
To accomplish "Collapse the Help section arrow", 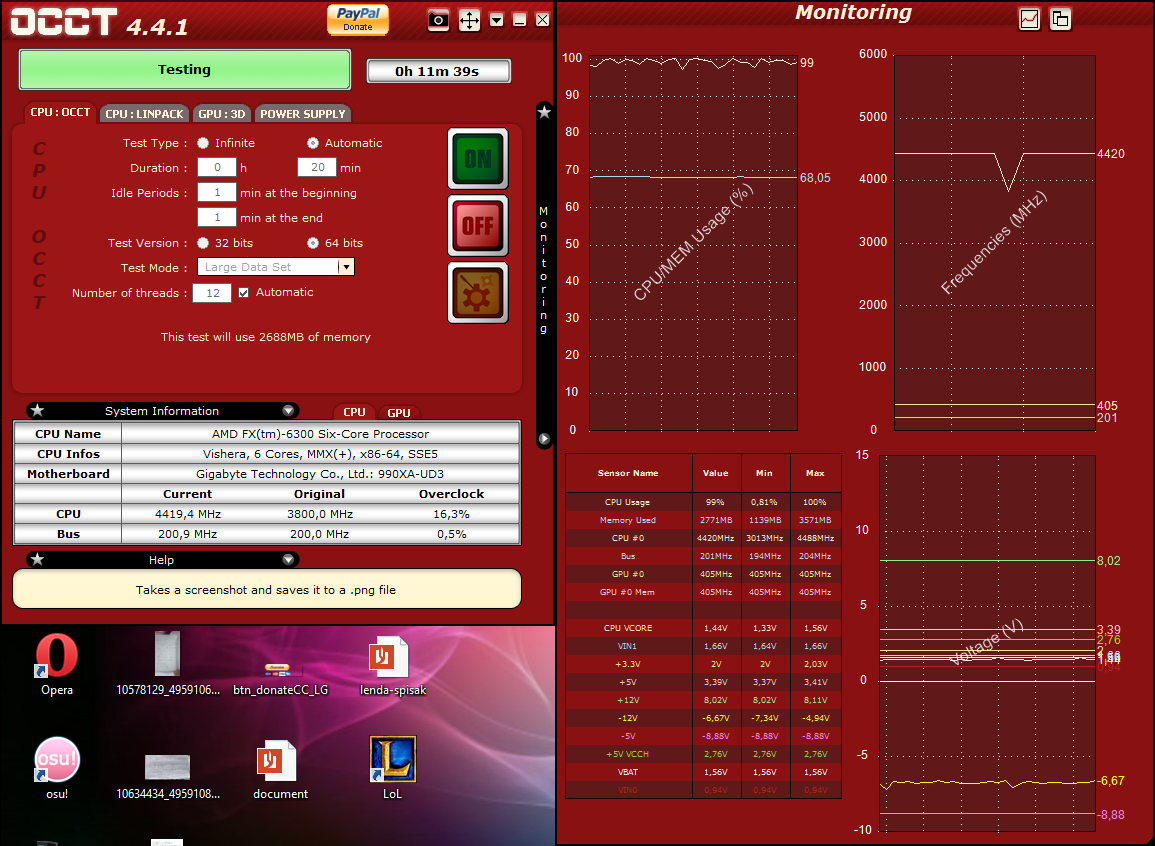I will (x=288, y=560).
